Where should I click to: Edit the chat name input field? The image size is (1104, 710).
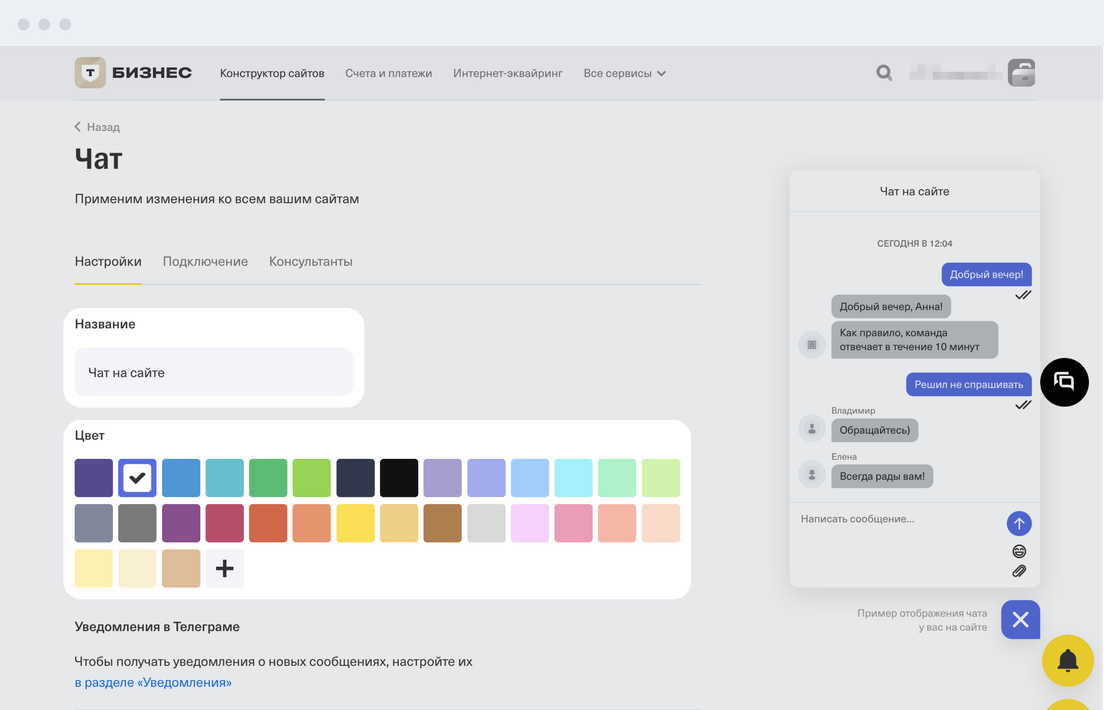[x=213, y=372]
